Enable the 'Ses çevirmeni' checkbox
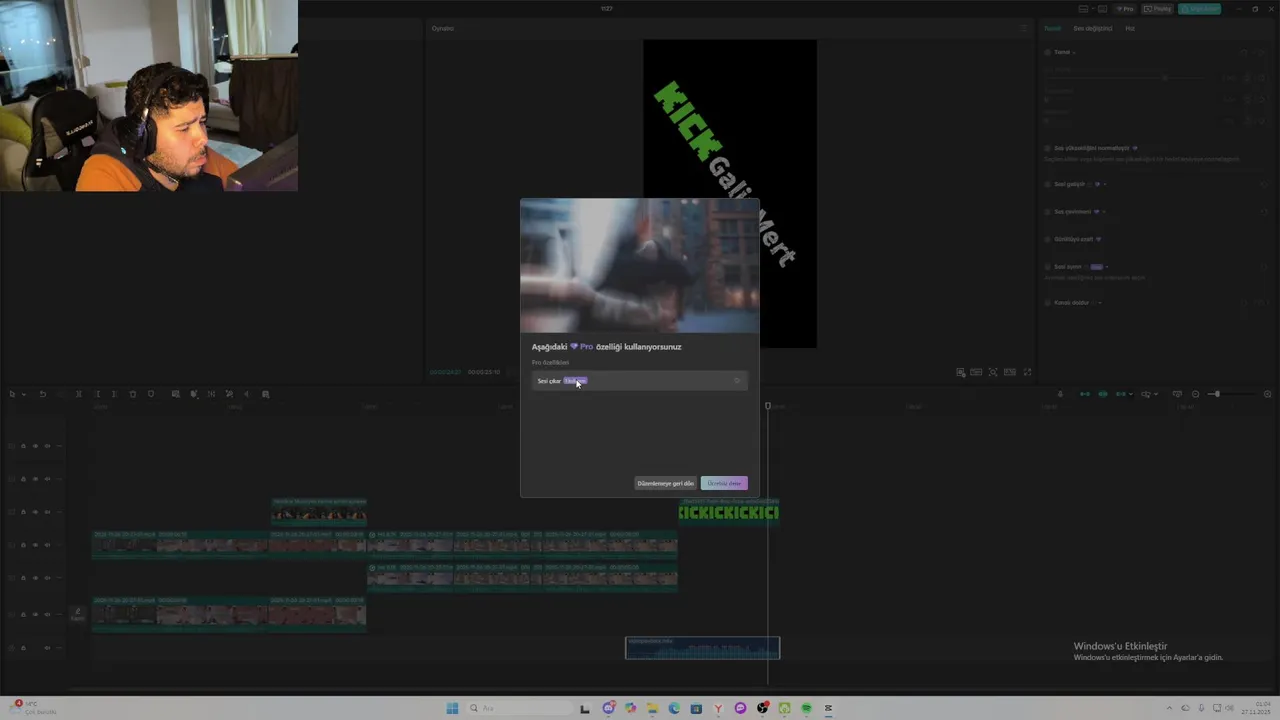 coord(1048,212)
